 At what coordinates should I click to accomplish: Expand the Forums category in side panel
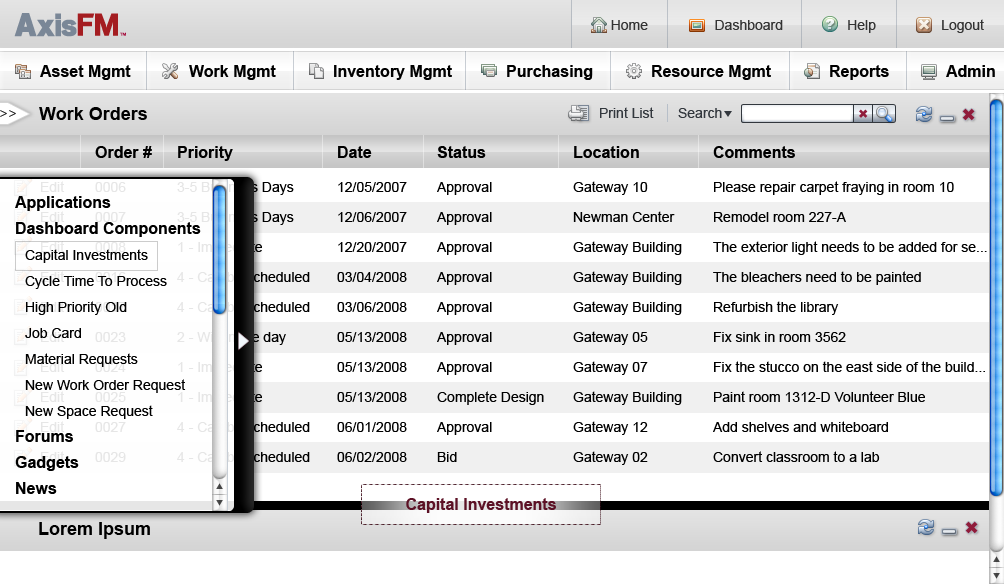44,436
